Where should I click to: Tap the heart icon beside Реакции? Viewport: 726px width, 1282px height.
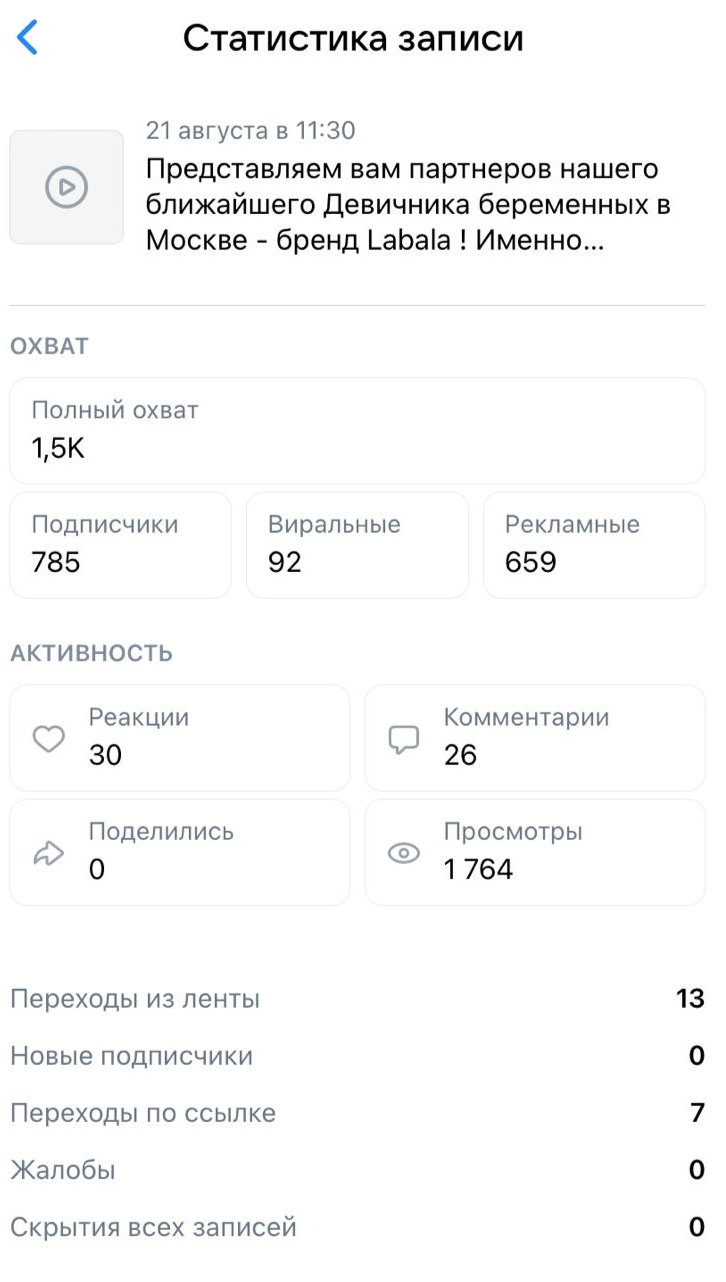click(49, 739)
